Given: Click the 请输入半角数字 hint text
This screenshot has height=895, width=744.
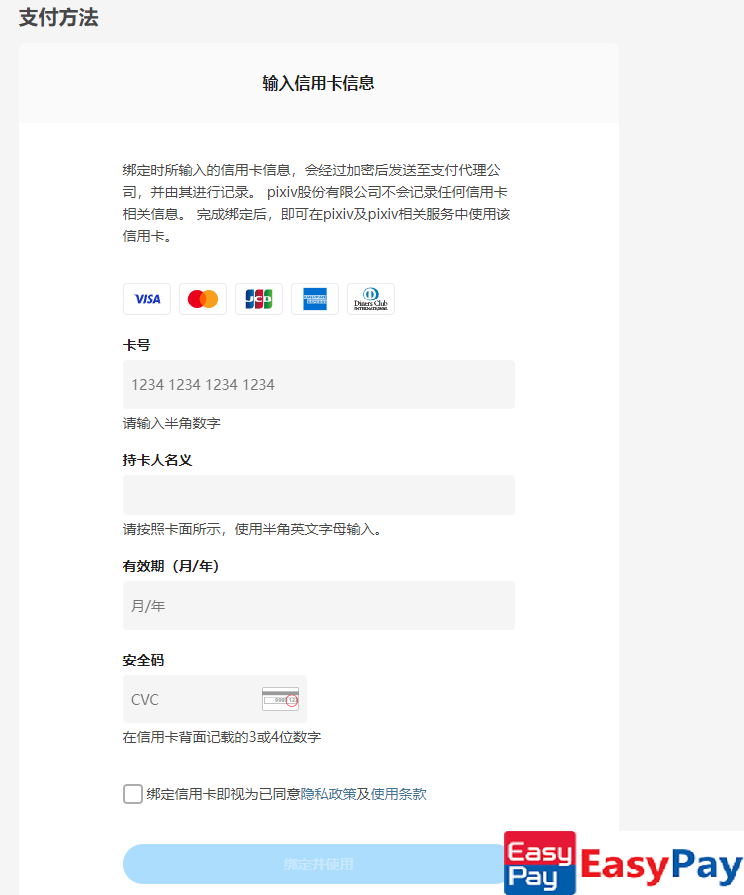Looking at the screenshot, I should 171,423.
